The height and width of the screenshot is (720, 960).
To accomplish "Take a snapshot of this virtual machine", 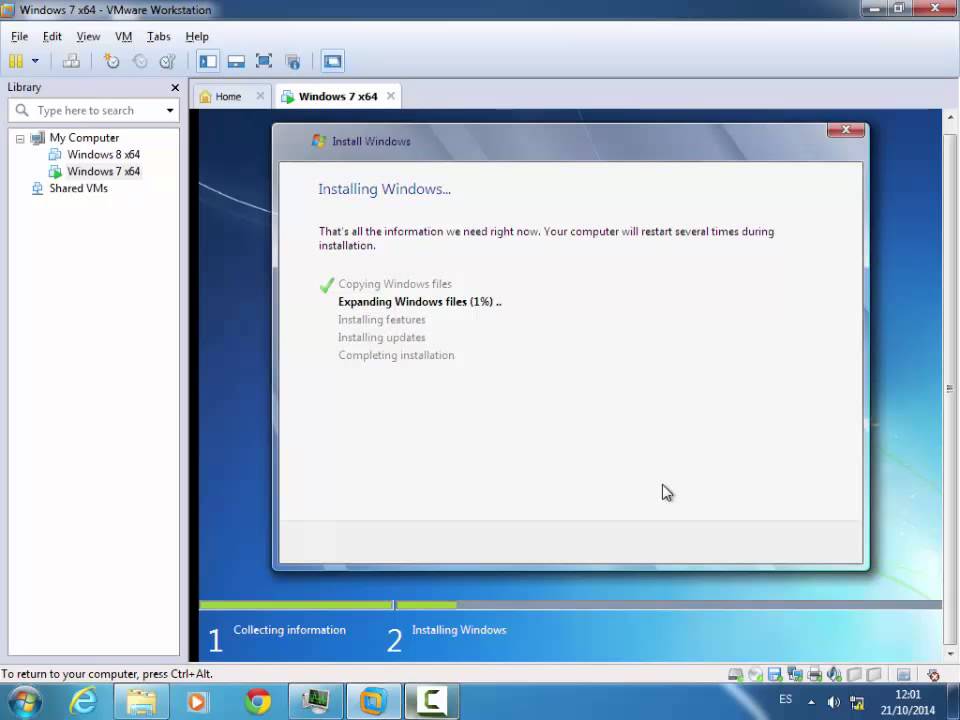I will click(x=111, y=61).
